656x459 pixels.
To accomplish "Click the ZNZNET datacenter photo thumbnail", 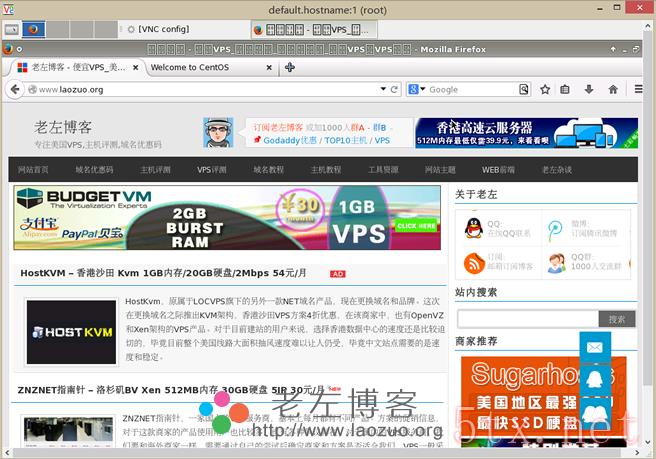I will coord(68,429).
